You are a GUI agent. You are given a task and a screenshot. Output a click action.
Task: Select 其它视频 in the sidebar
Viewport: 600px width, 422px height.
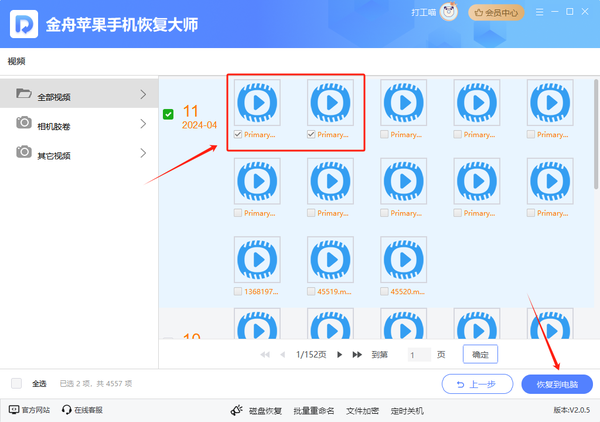pyautogui.click(x=79, y=153)
